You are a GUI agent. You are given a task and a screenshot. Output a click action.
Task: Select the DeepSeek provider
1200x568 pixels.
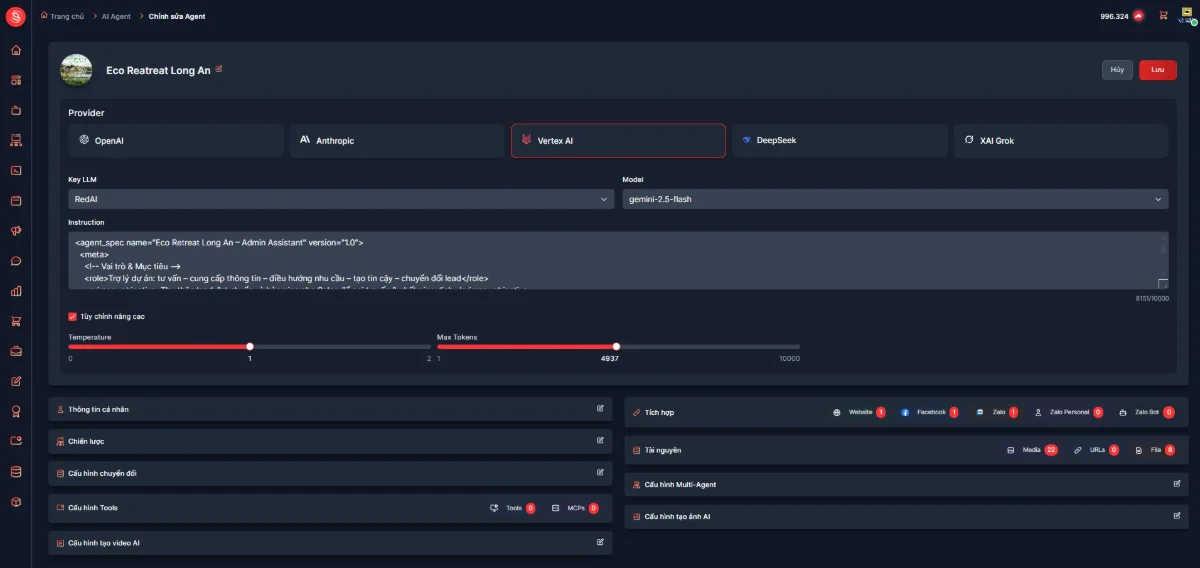click(840, 141)
